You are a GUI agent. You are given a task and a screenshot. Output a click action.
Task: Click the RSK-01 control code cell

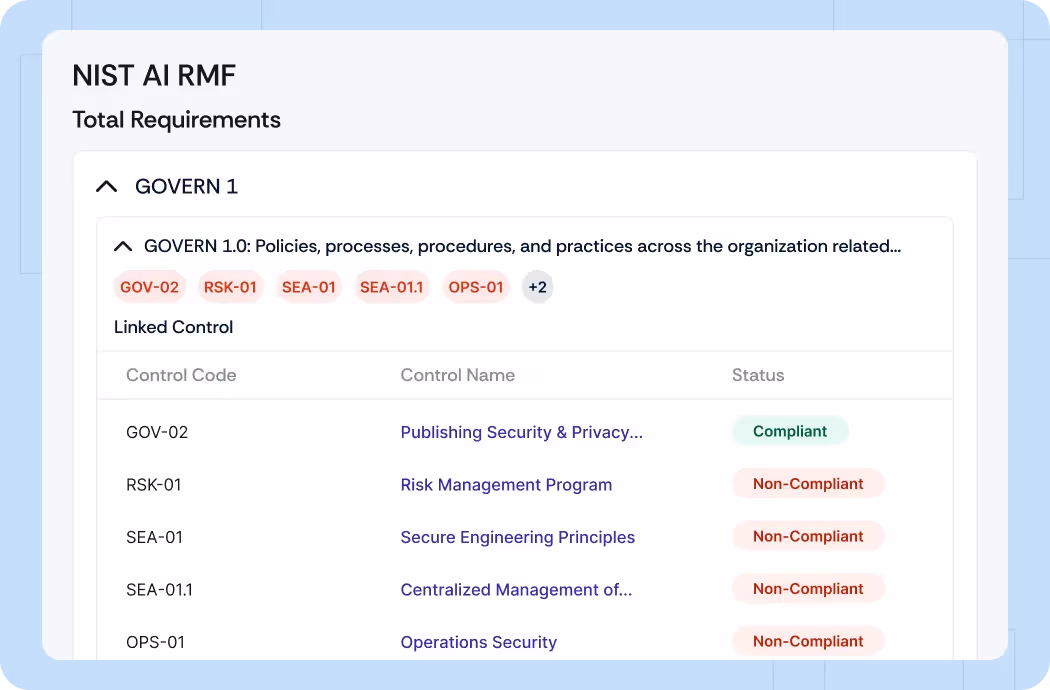154,484
